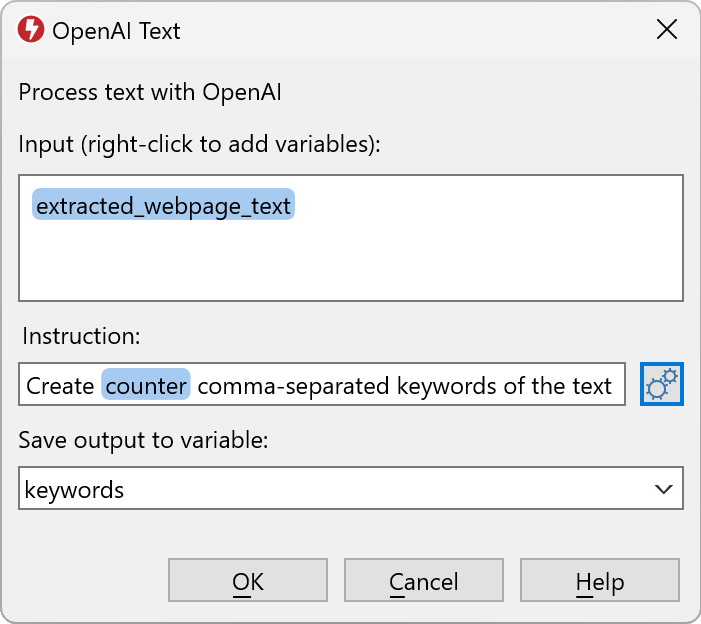This screenshot has width=701, height=624.
Task: Click the blank middle of the output variable box
Action: tap(380, 490)
